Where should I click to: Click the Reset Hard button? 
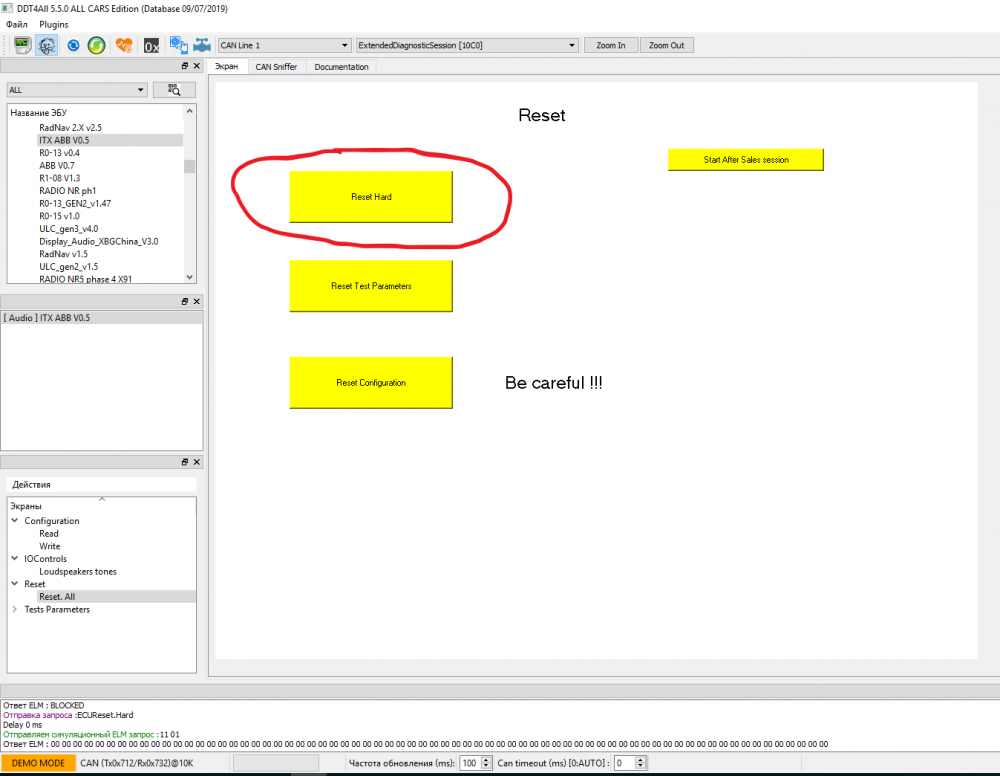coord(371,196)
